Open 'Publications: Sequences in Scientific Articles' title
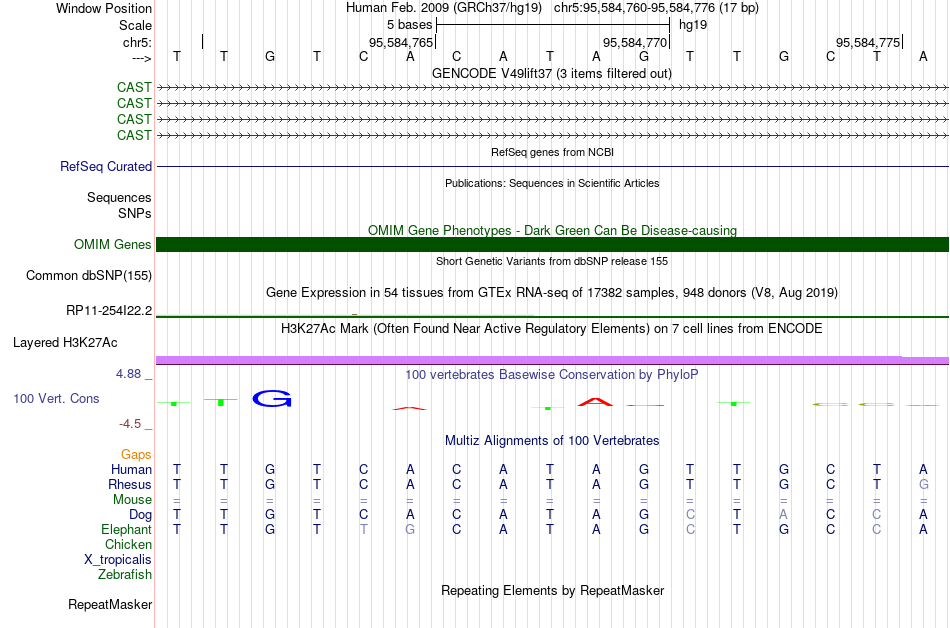Viewport: 950px width, 628px height. [552, 183]
